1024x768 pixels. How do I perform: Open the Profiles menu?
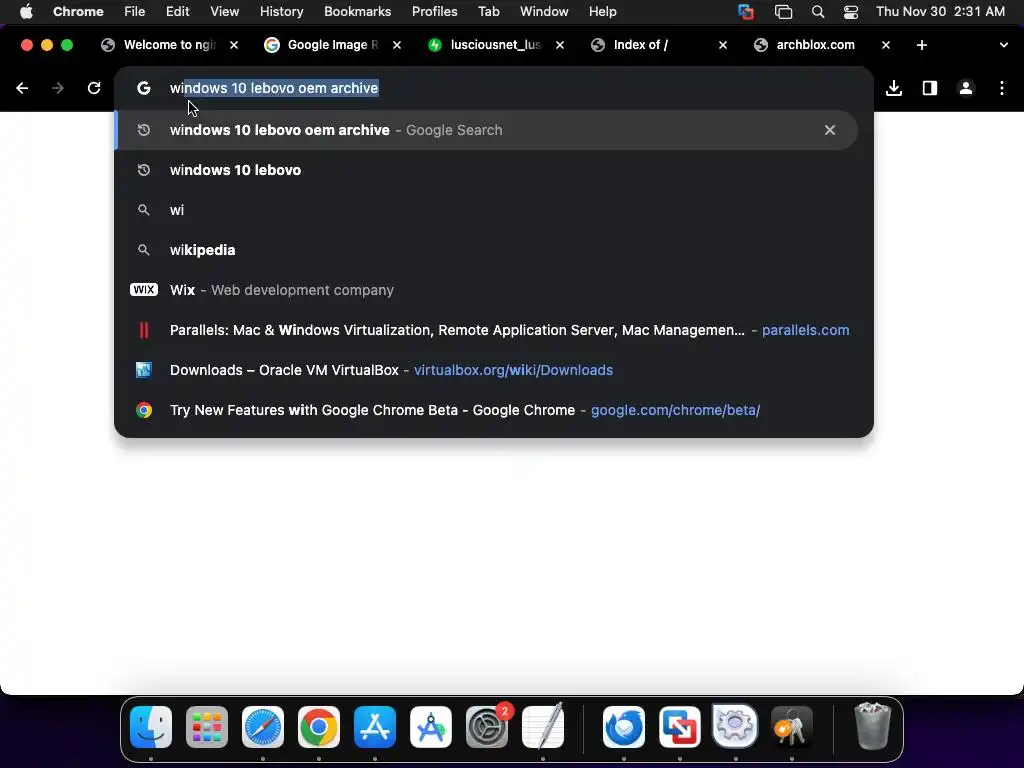coord(434,11)
